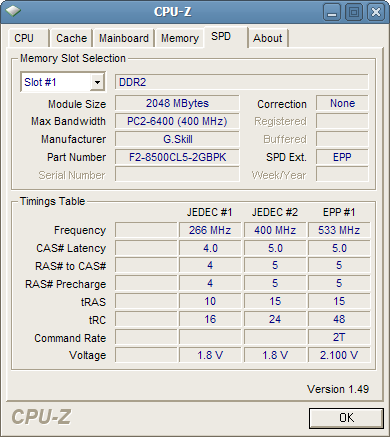This screenshot has width=390, height=437.
Task: Select the 2T command rate cell
Action: tap(339, 337)
